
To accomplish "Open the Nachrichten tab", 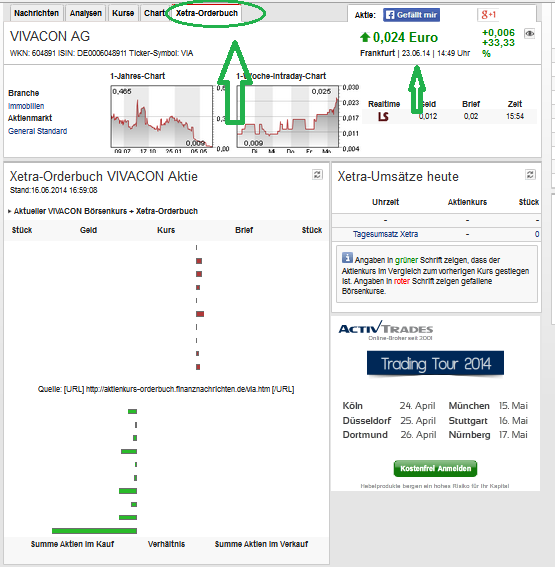I will click(36, 13).
